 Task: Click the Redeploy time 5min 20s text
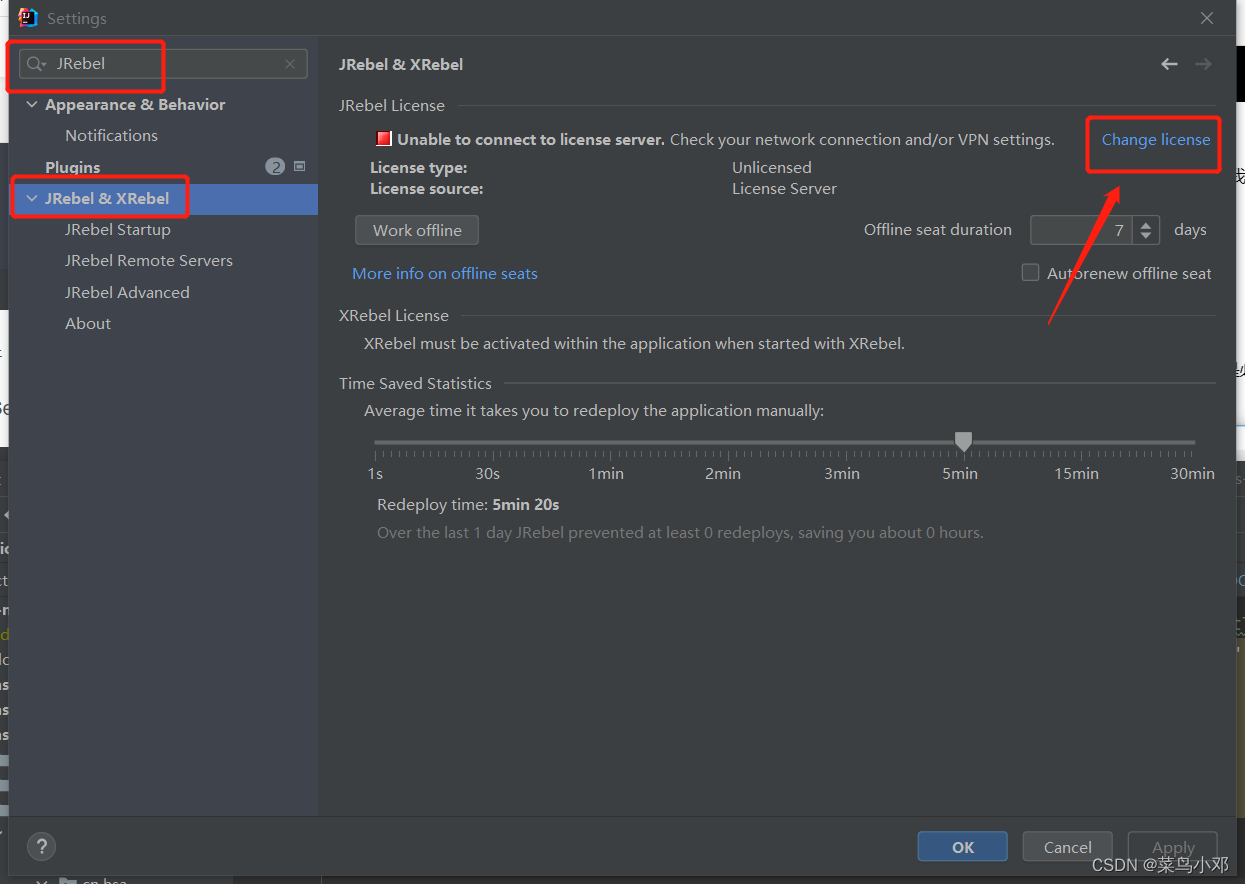pos(468,504)
